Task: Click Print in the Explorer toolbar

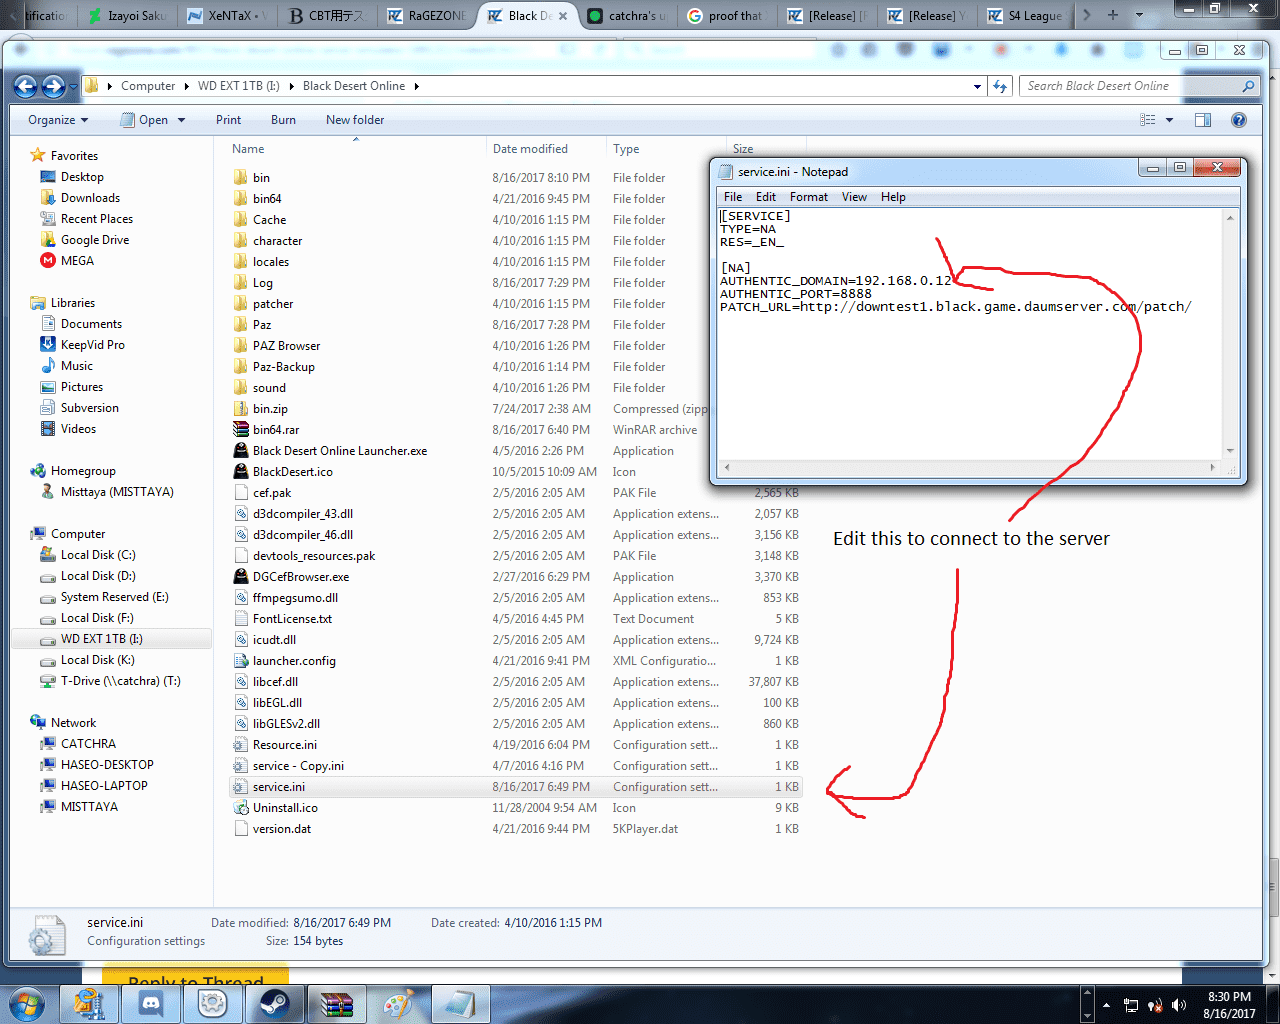Action: point(228,120)
